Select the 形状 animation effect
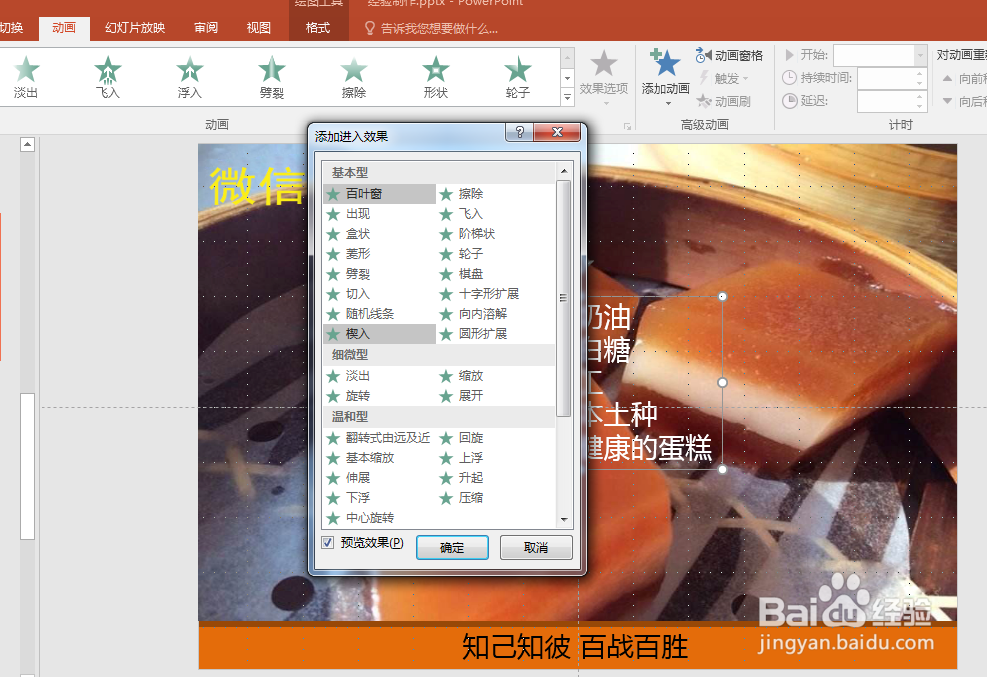987x677 pixels. point(435,76)
